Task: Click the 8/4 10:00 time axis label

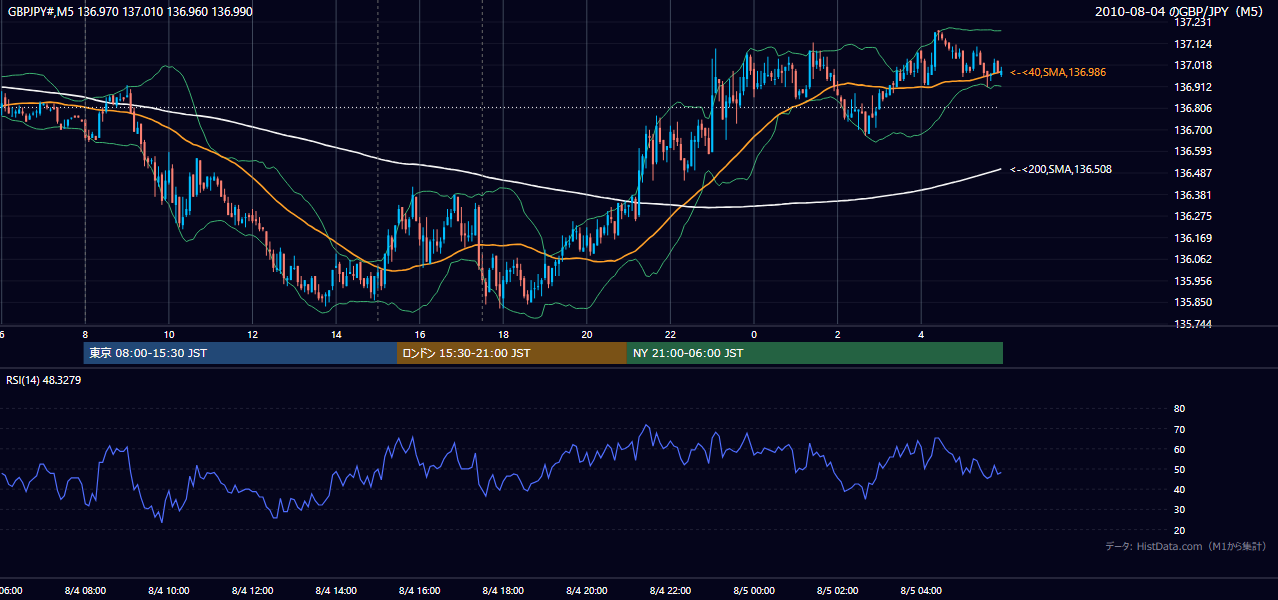Action: (x=169, y=590)
